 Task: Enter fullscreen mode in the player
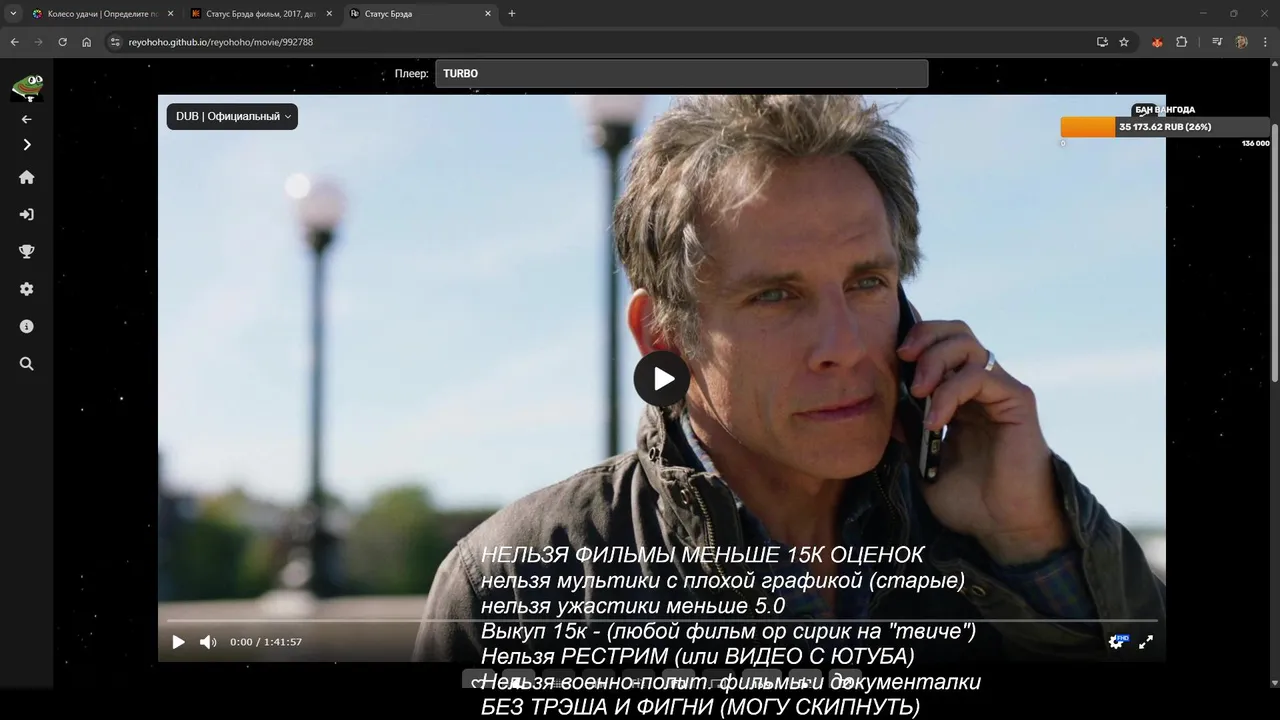tap(1146, 642)
